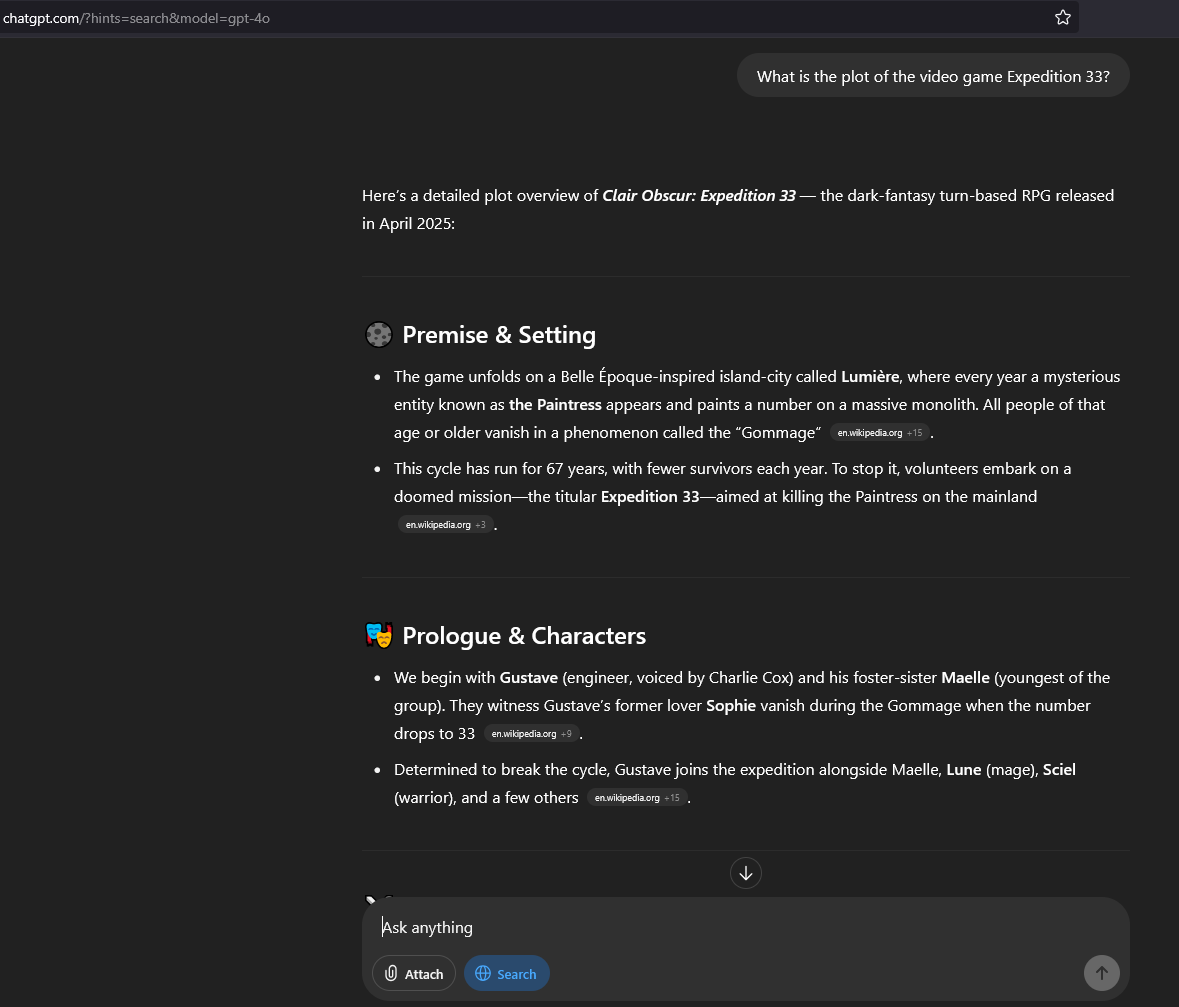Click the theater masks emoji beside Prologue

click(x=379, y=635)
